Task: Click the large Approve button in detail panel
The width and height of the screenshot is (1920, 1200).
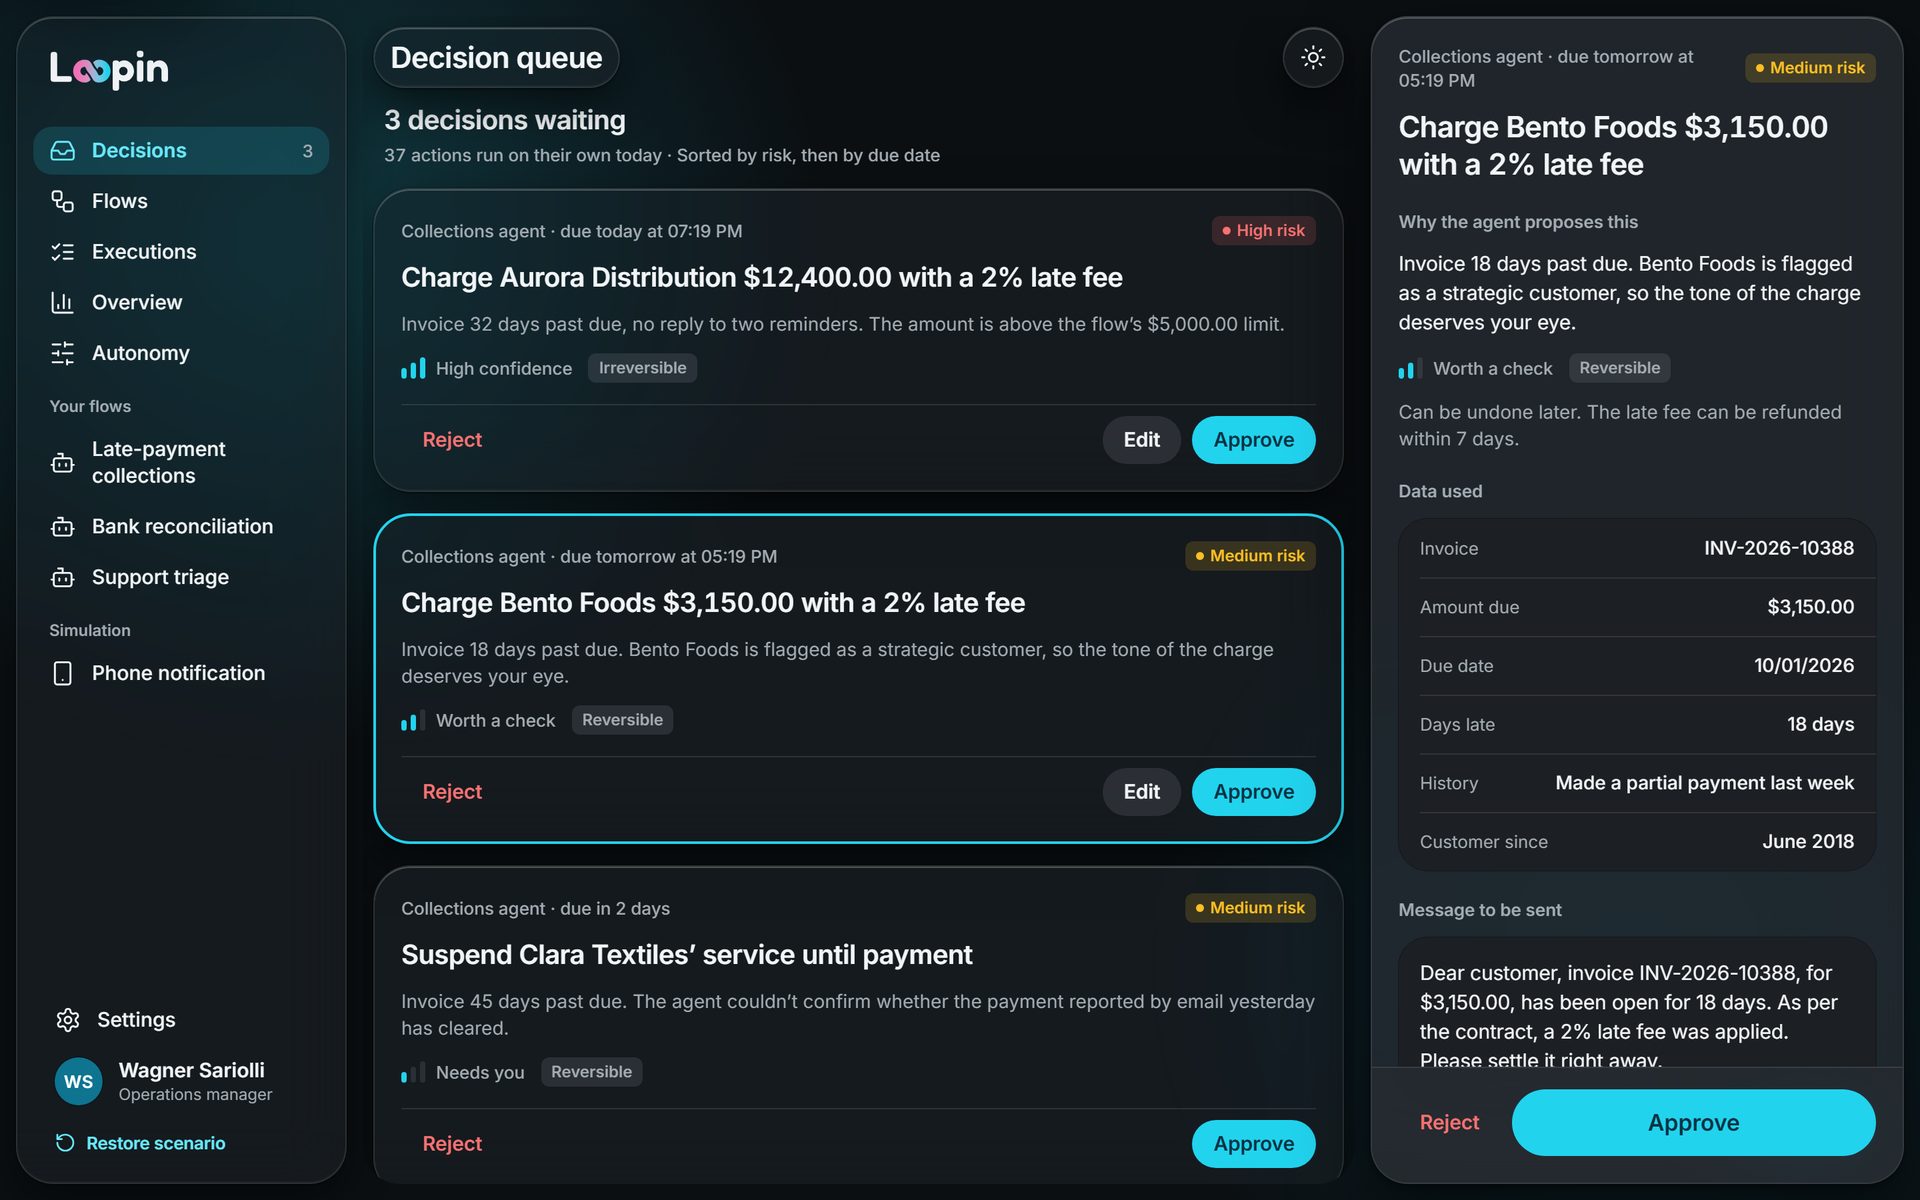Action: point(1693,1123)
